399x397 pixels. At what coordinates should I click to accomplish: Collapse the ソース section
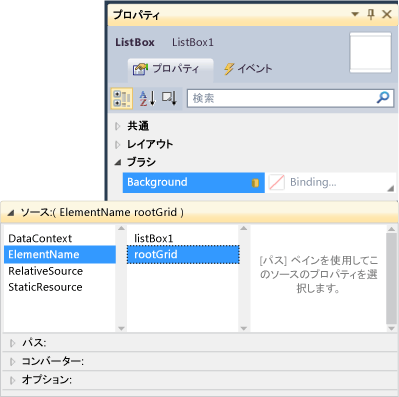10,213
